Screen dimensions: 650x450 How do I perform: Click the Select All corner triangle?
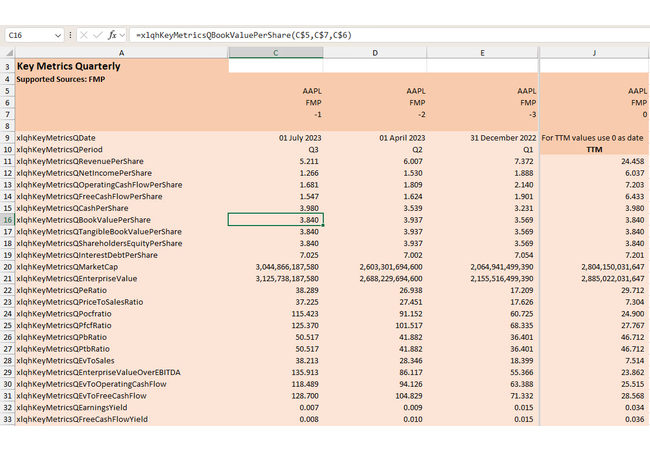(9, 53)
